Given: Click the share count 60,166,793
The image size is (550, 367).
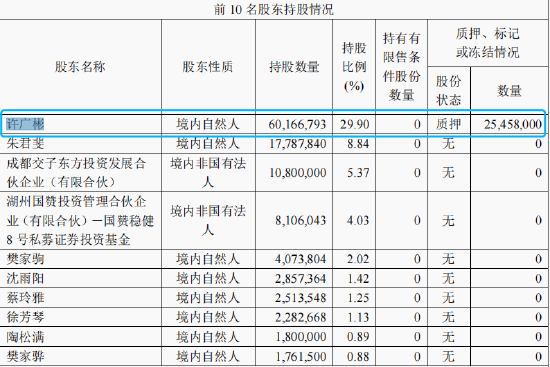Looking at the screenshot, I should 297,125.
